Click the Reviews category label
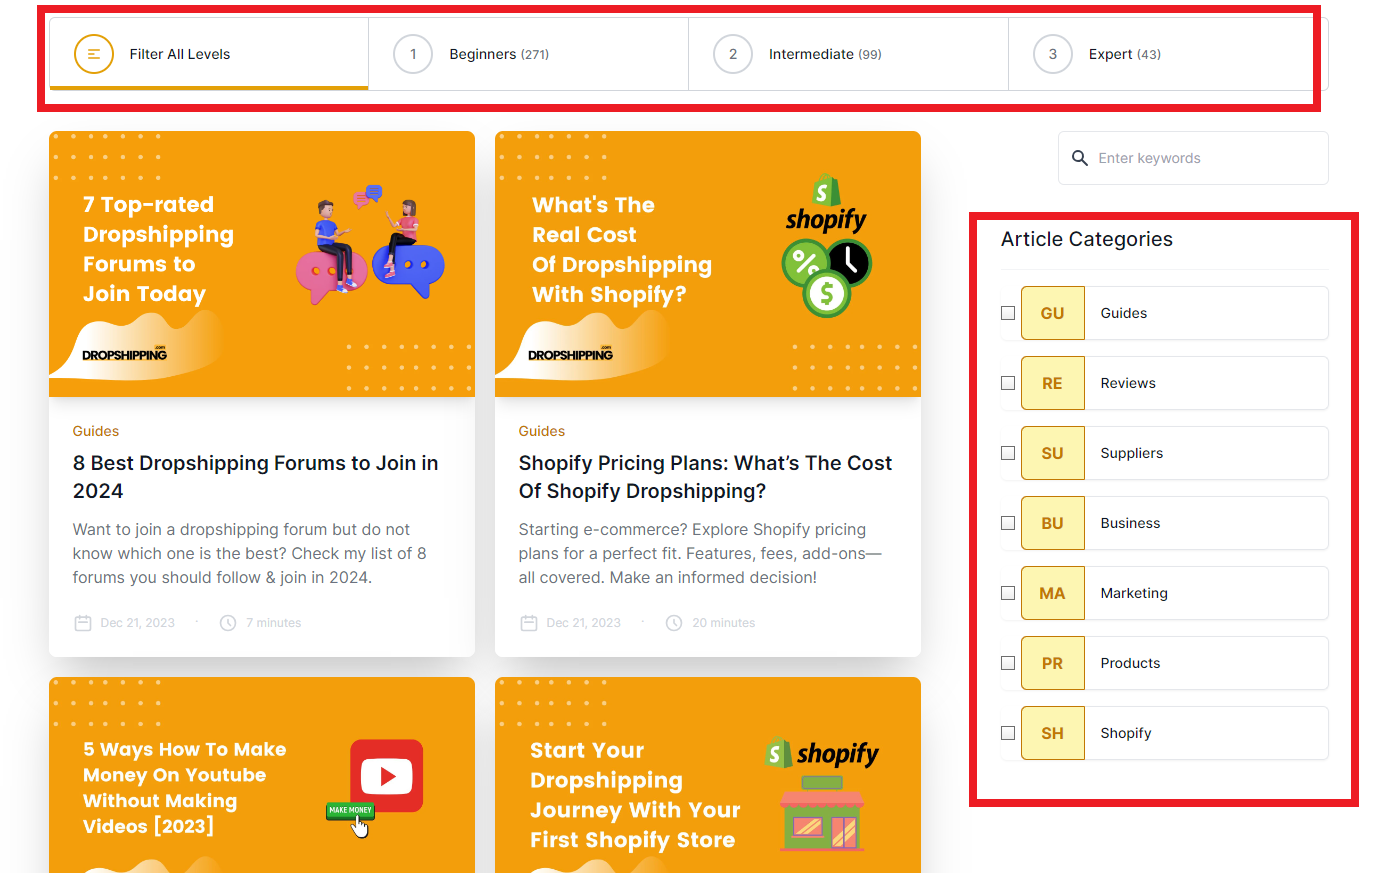The image size is (1396, 873). (x=1128, y=383)
